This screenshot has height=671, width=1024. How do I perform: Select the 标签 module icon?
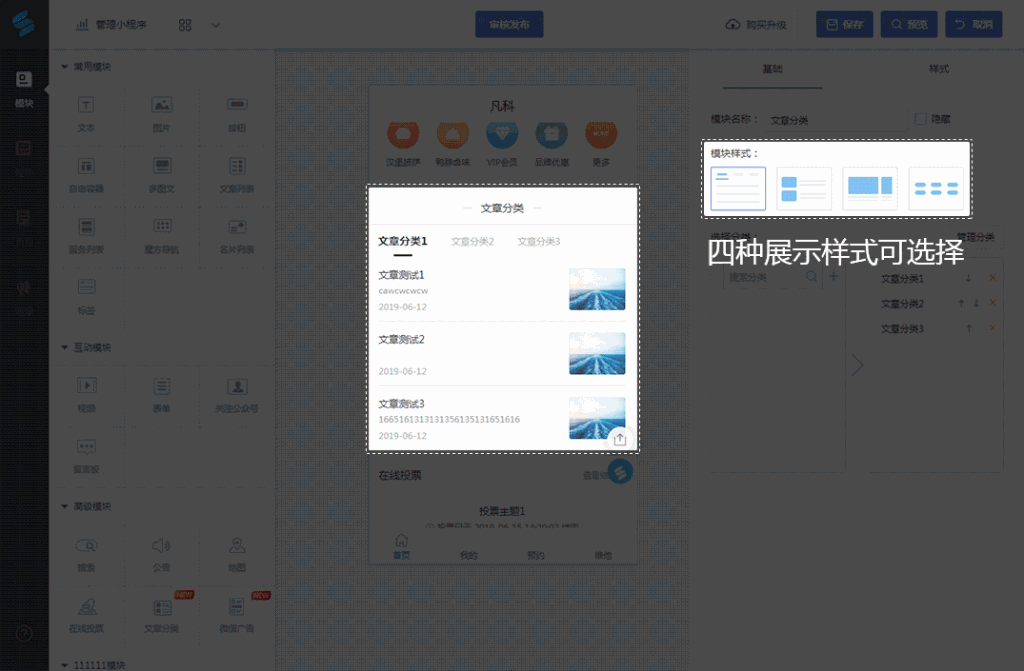point(86,287)
